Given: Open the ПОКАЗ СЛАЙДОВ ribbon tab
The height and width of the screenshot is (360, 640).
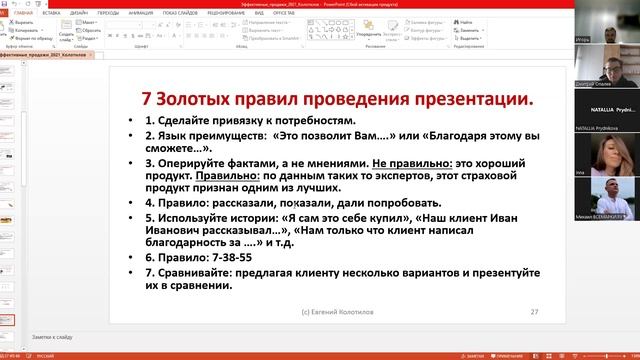Looking at the screenshot, I should click(x=180, y=13).
